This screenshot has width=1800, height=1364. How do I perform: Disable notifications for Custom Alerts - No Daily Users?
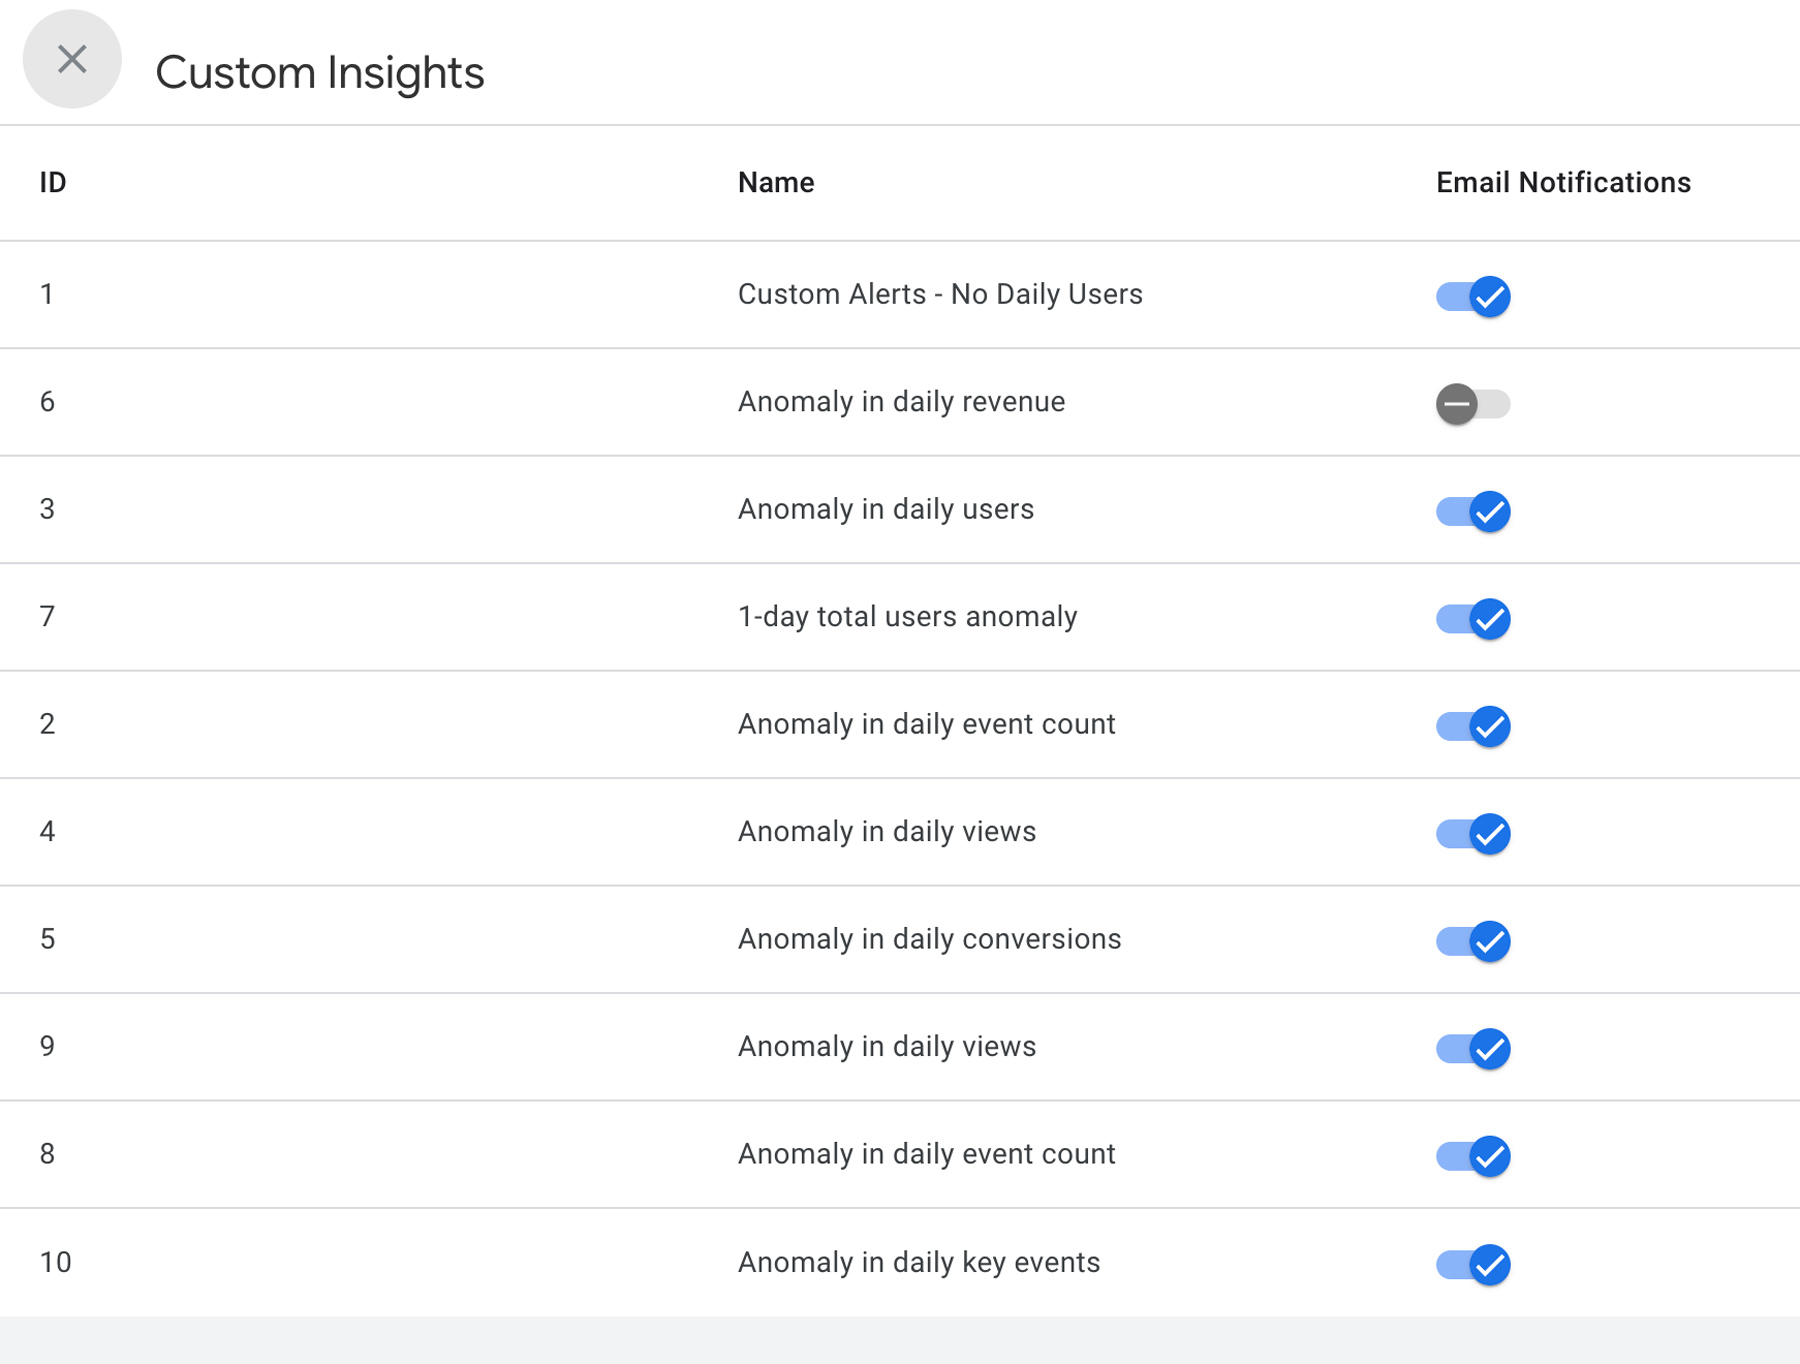point(1471,296)
